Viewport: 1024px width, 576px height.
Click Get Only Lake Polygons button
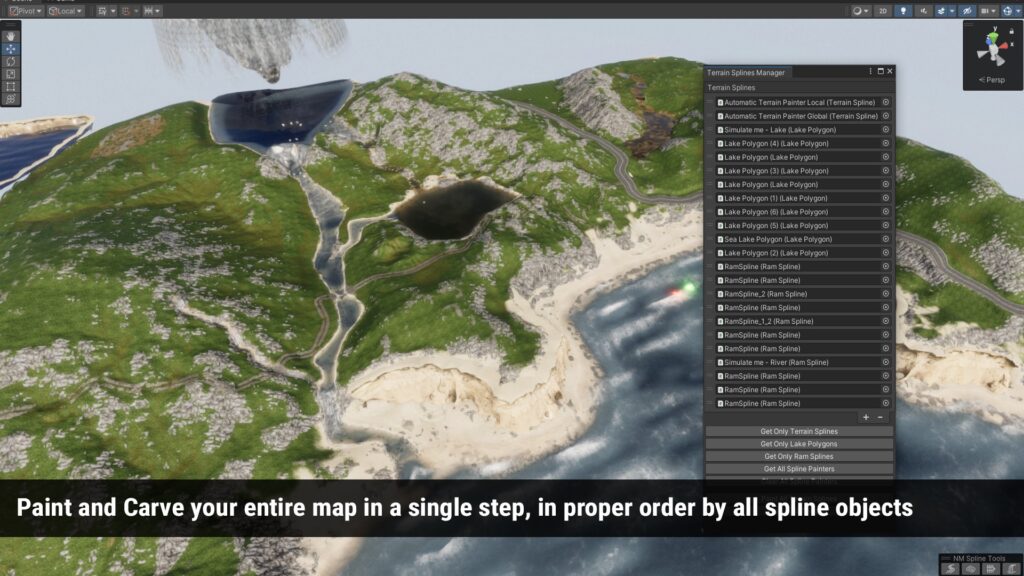(799, 444)
